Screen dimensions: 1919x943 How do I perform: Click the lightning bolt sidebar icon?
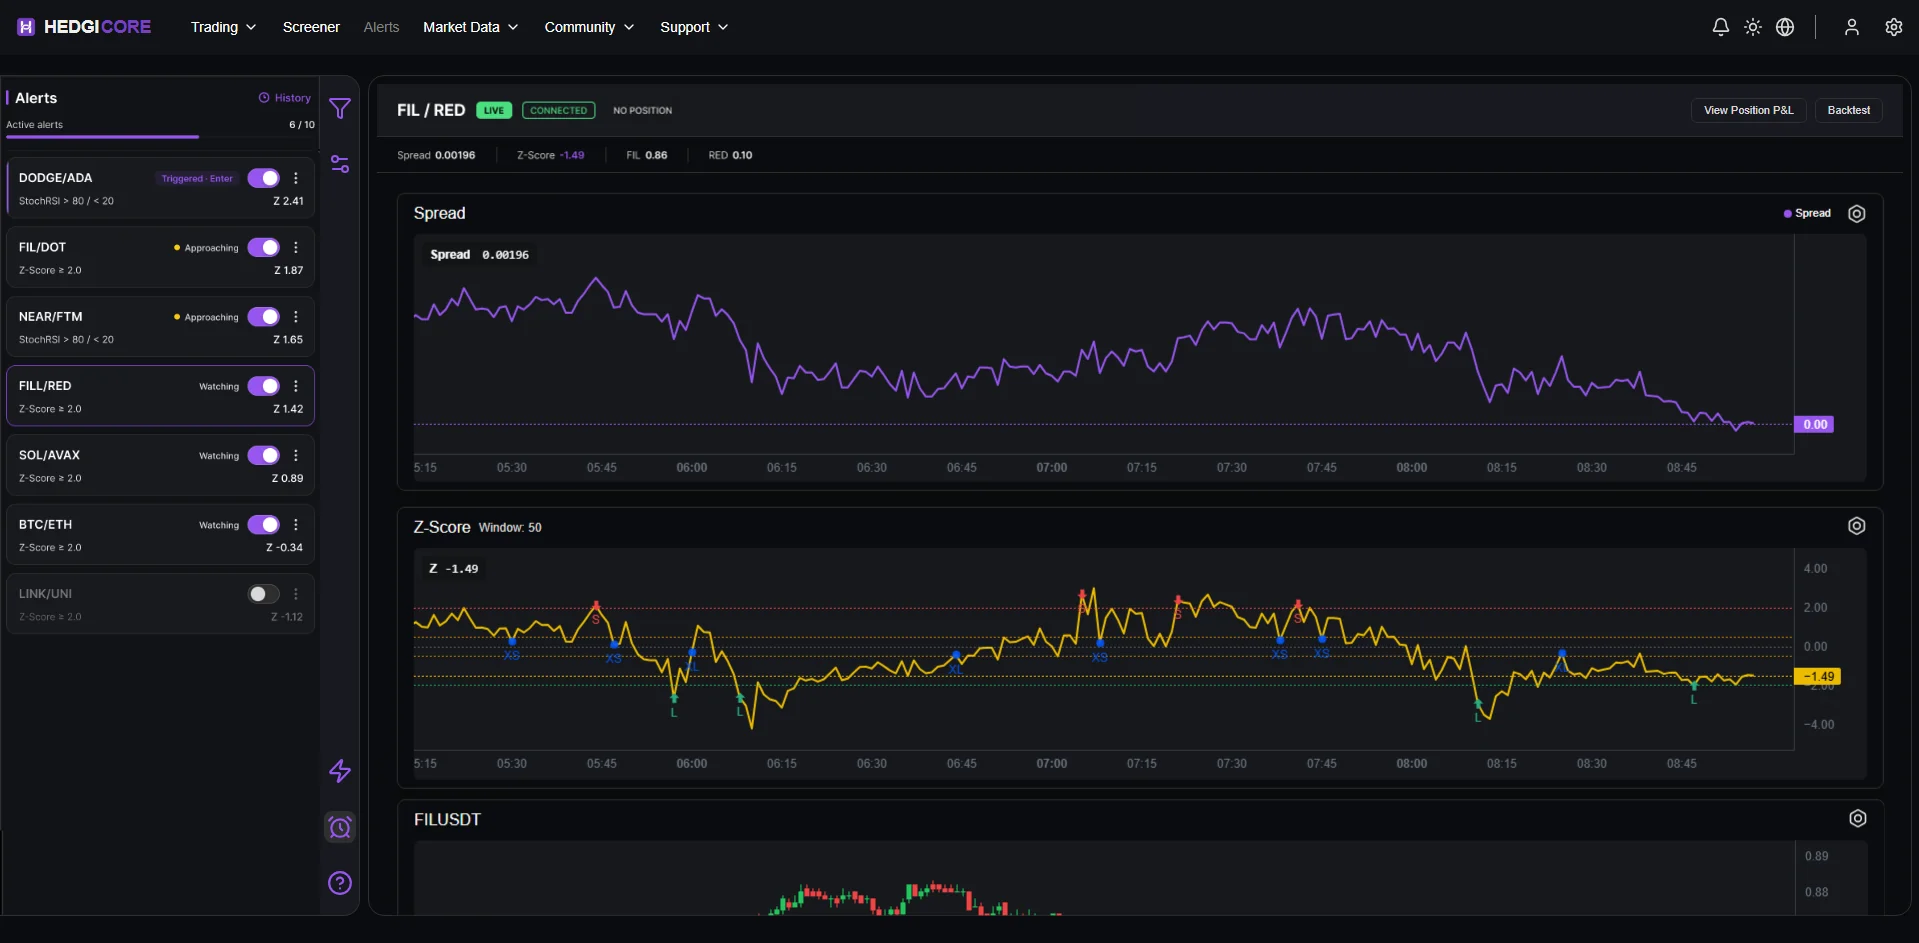(340, 771)
